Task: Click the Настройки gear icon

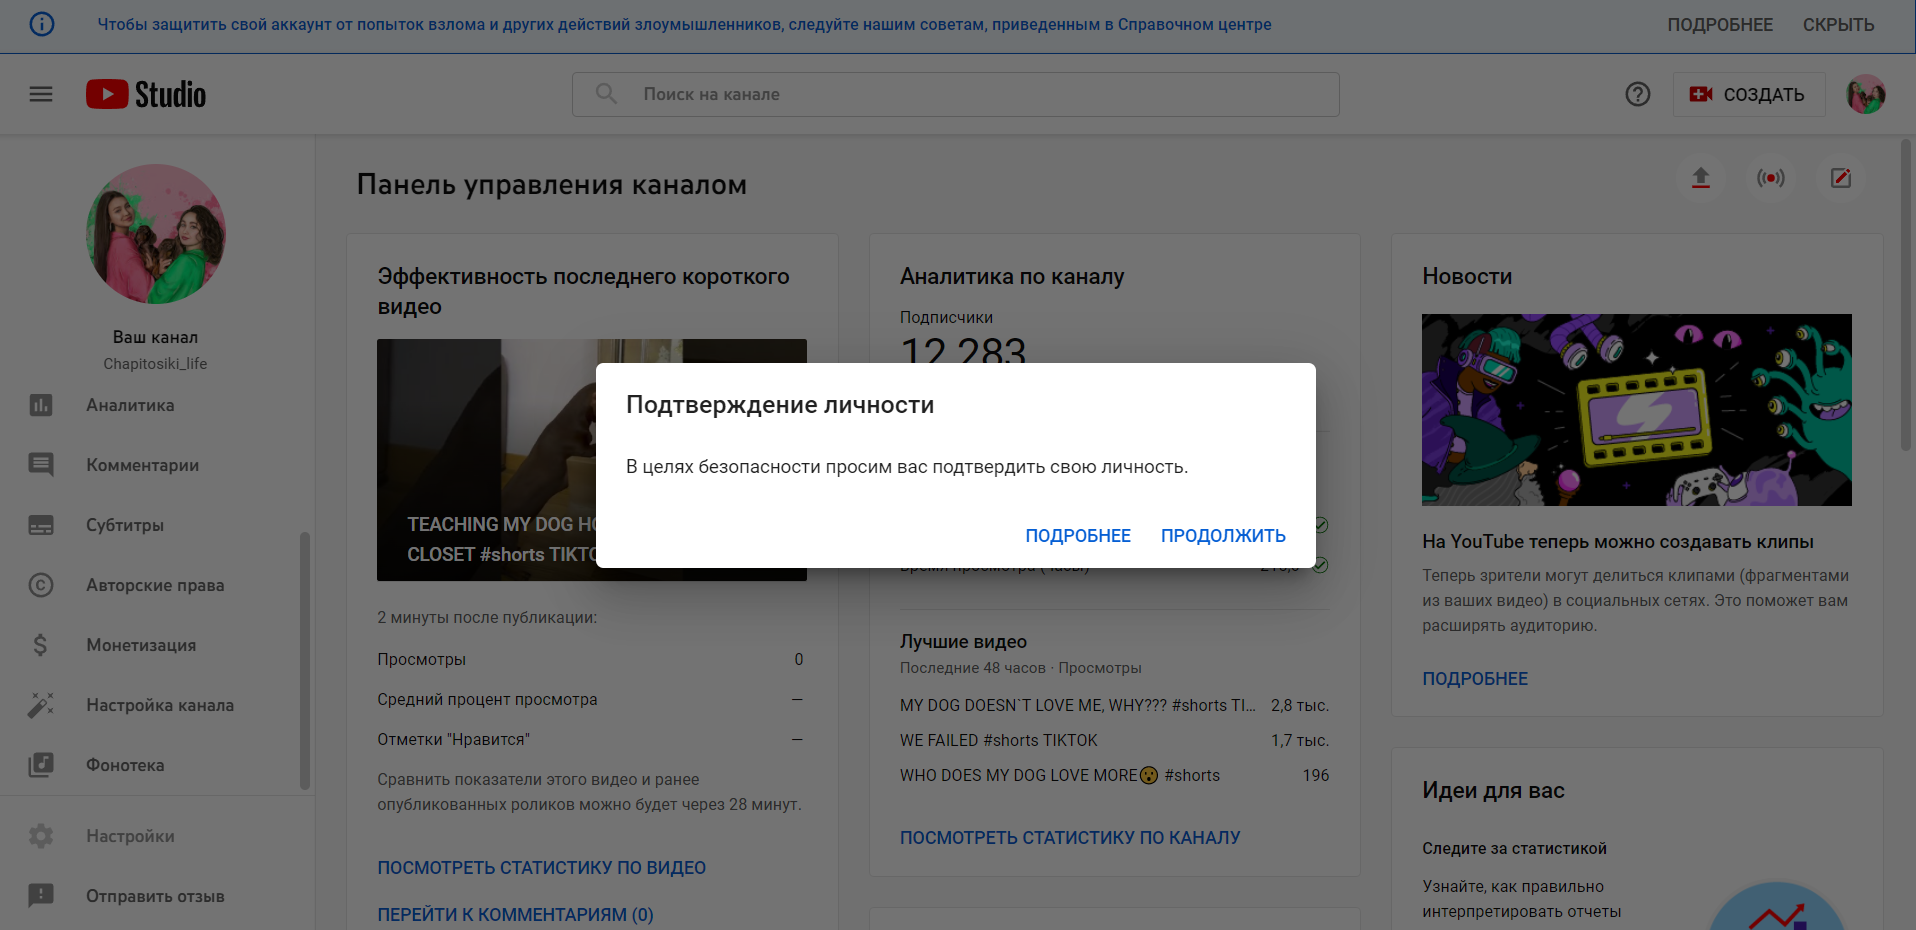Action: click(x=41, y=836)
